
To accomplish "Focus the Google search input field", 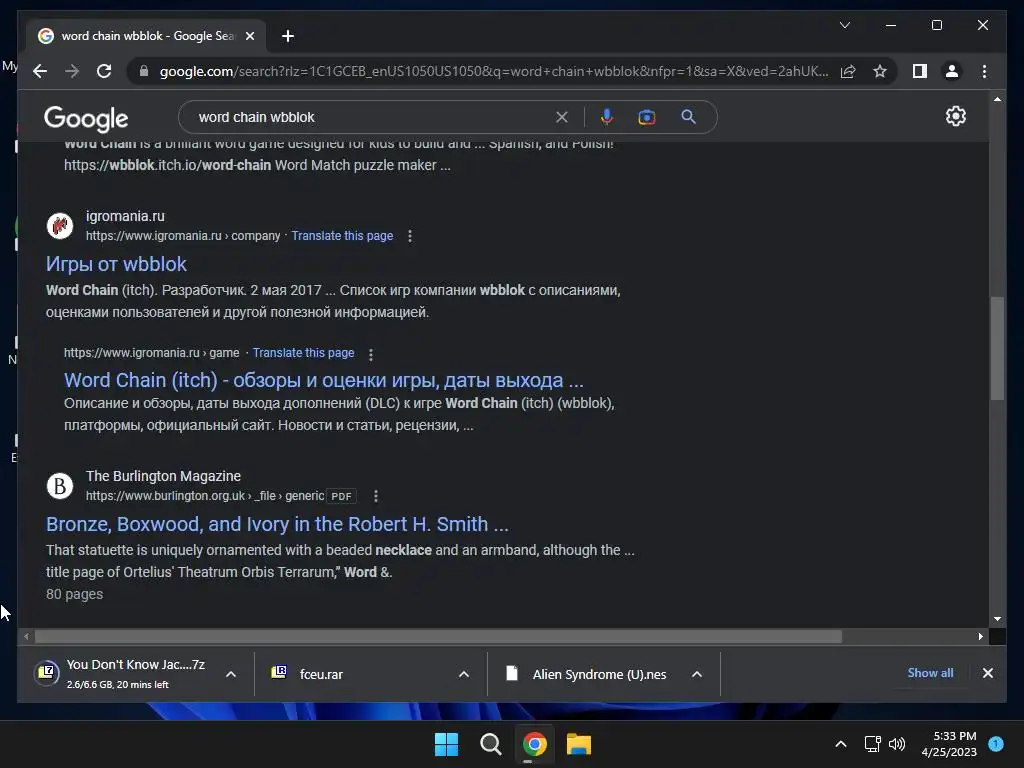I will pyautogui.click(x=372, y=117).
